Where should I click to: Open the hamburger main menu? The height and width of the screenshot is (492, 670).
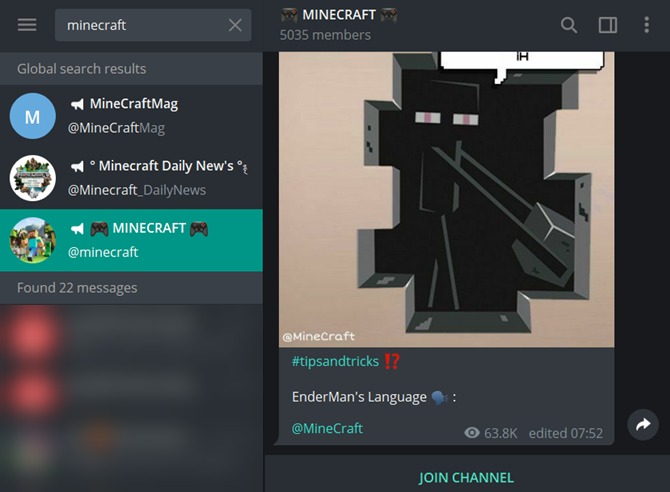(x=27, y=25)
